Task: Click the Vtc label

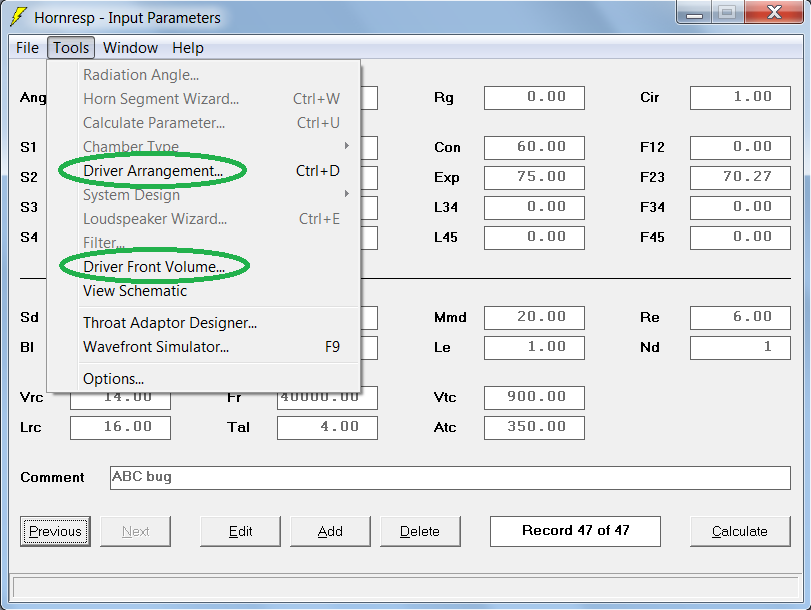Action: pos(445,397)
